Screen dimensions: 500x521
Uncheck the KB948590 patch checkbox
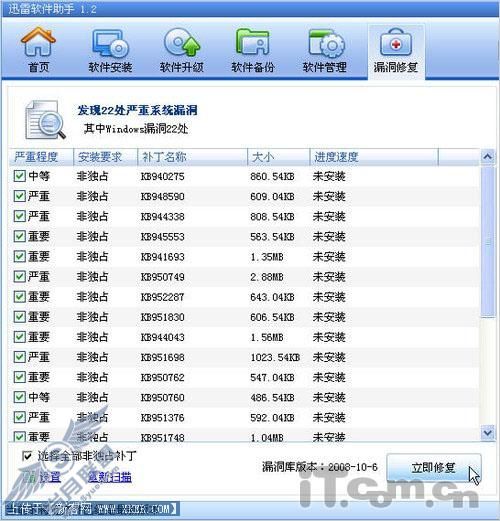point(20,196)
